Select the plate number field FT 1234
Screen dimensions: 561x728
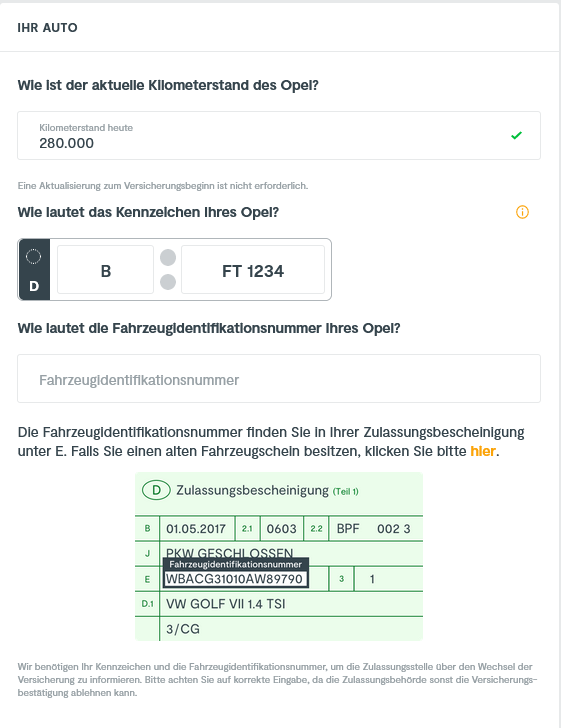tap(253, 269)
